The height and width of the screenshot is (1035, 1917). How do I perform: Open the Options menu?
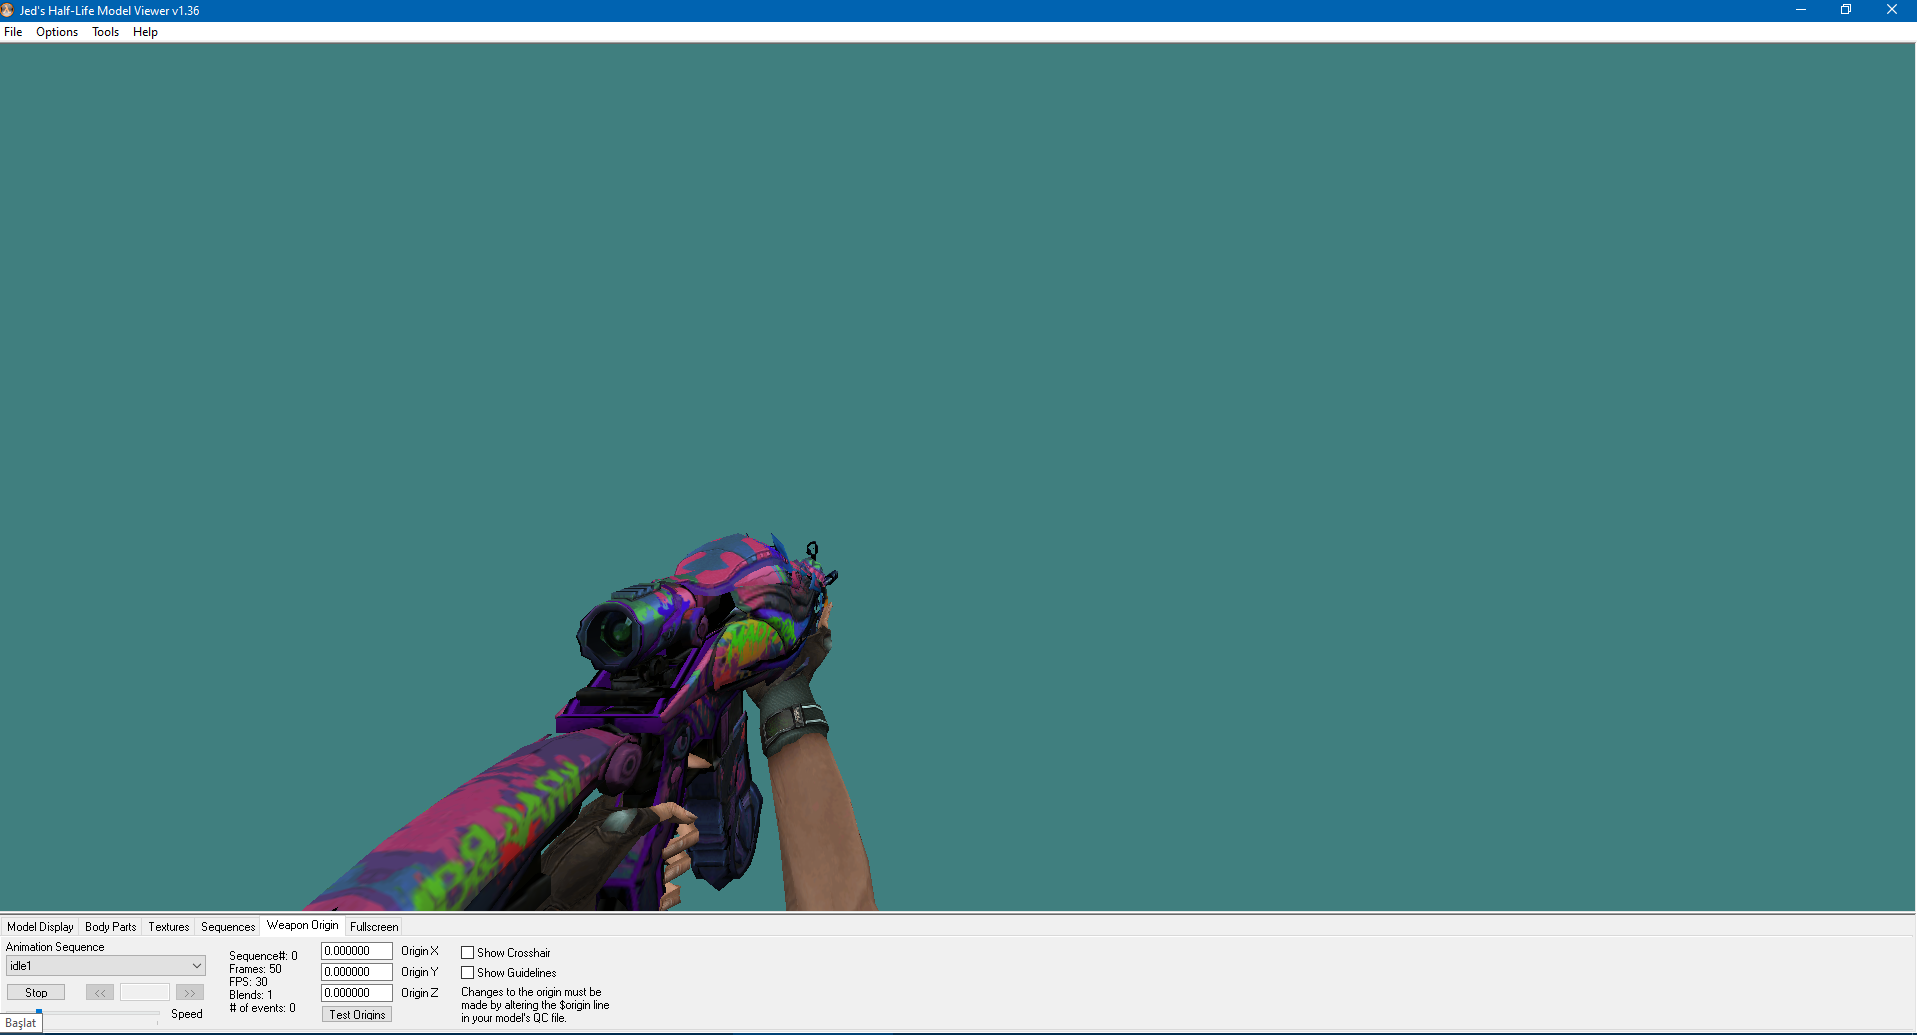(x=57, y=32)
